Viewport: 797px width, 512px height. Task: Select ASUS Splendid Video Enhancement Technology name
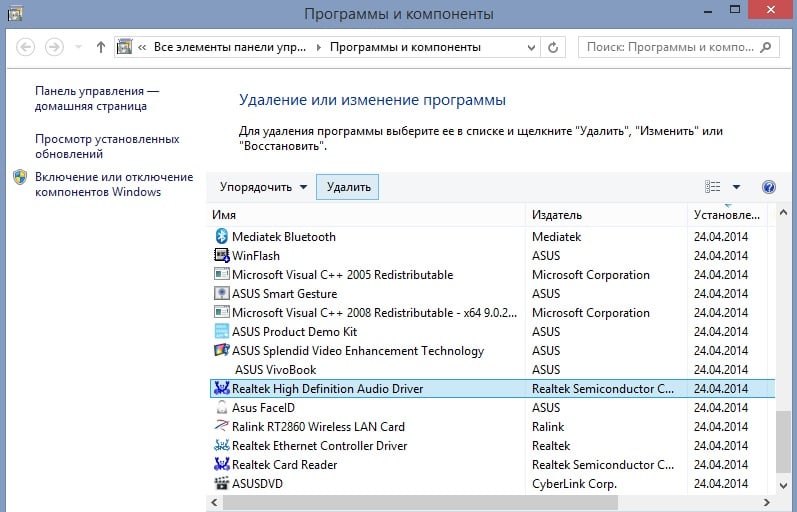tap(358, 351)
